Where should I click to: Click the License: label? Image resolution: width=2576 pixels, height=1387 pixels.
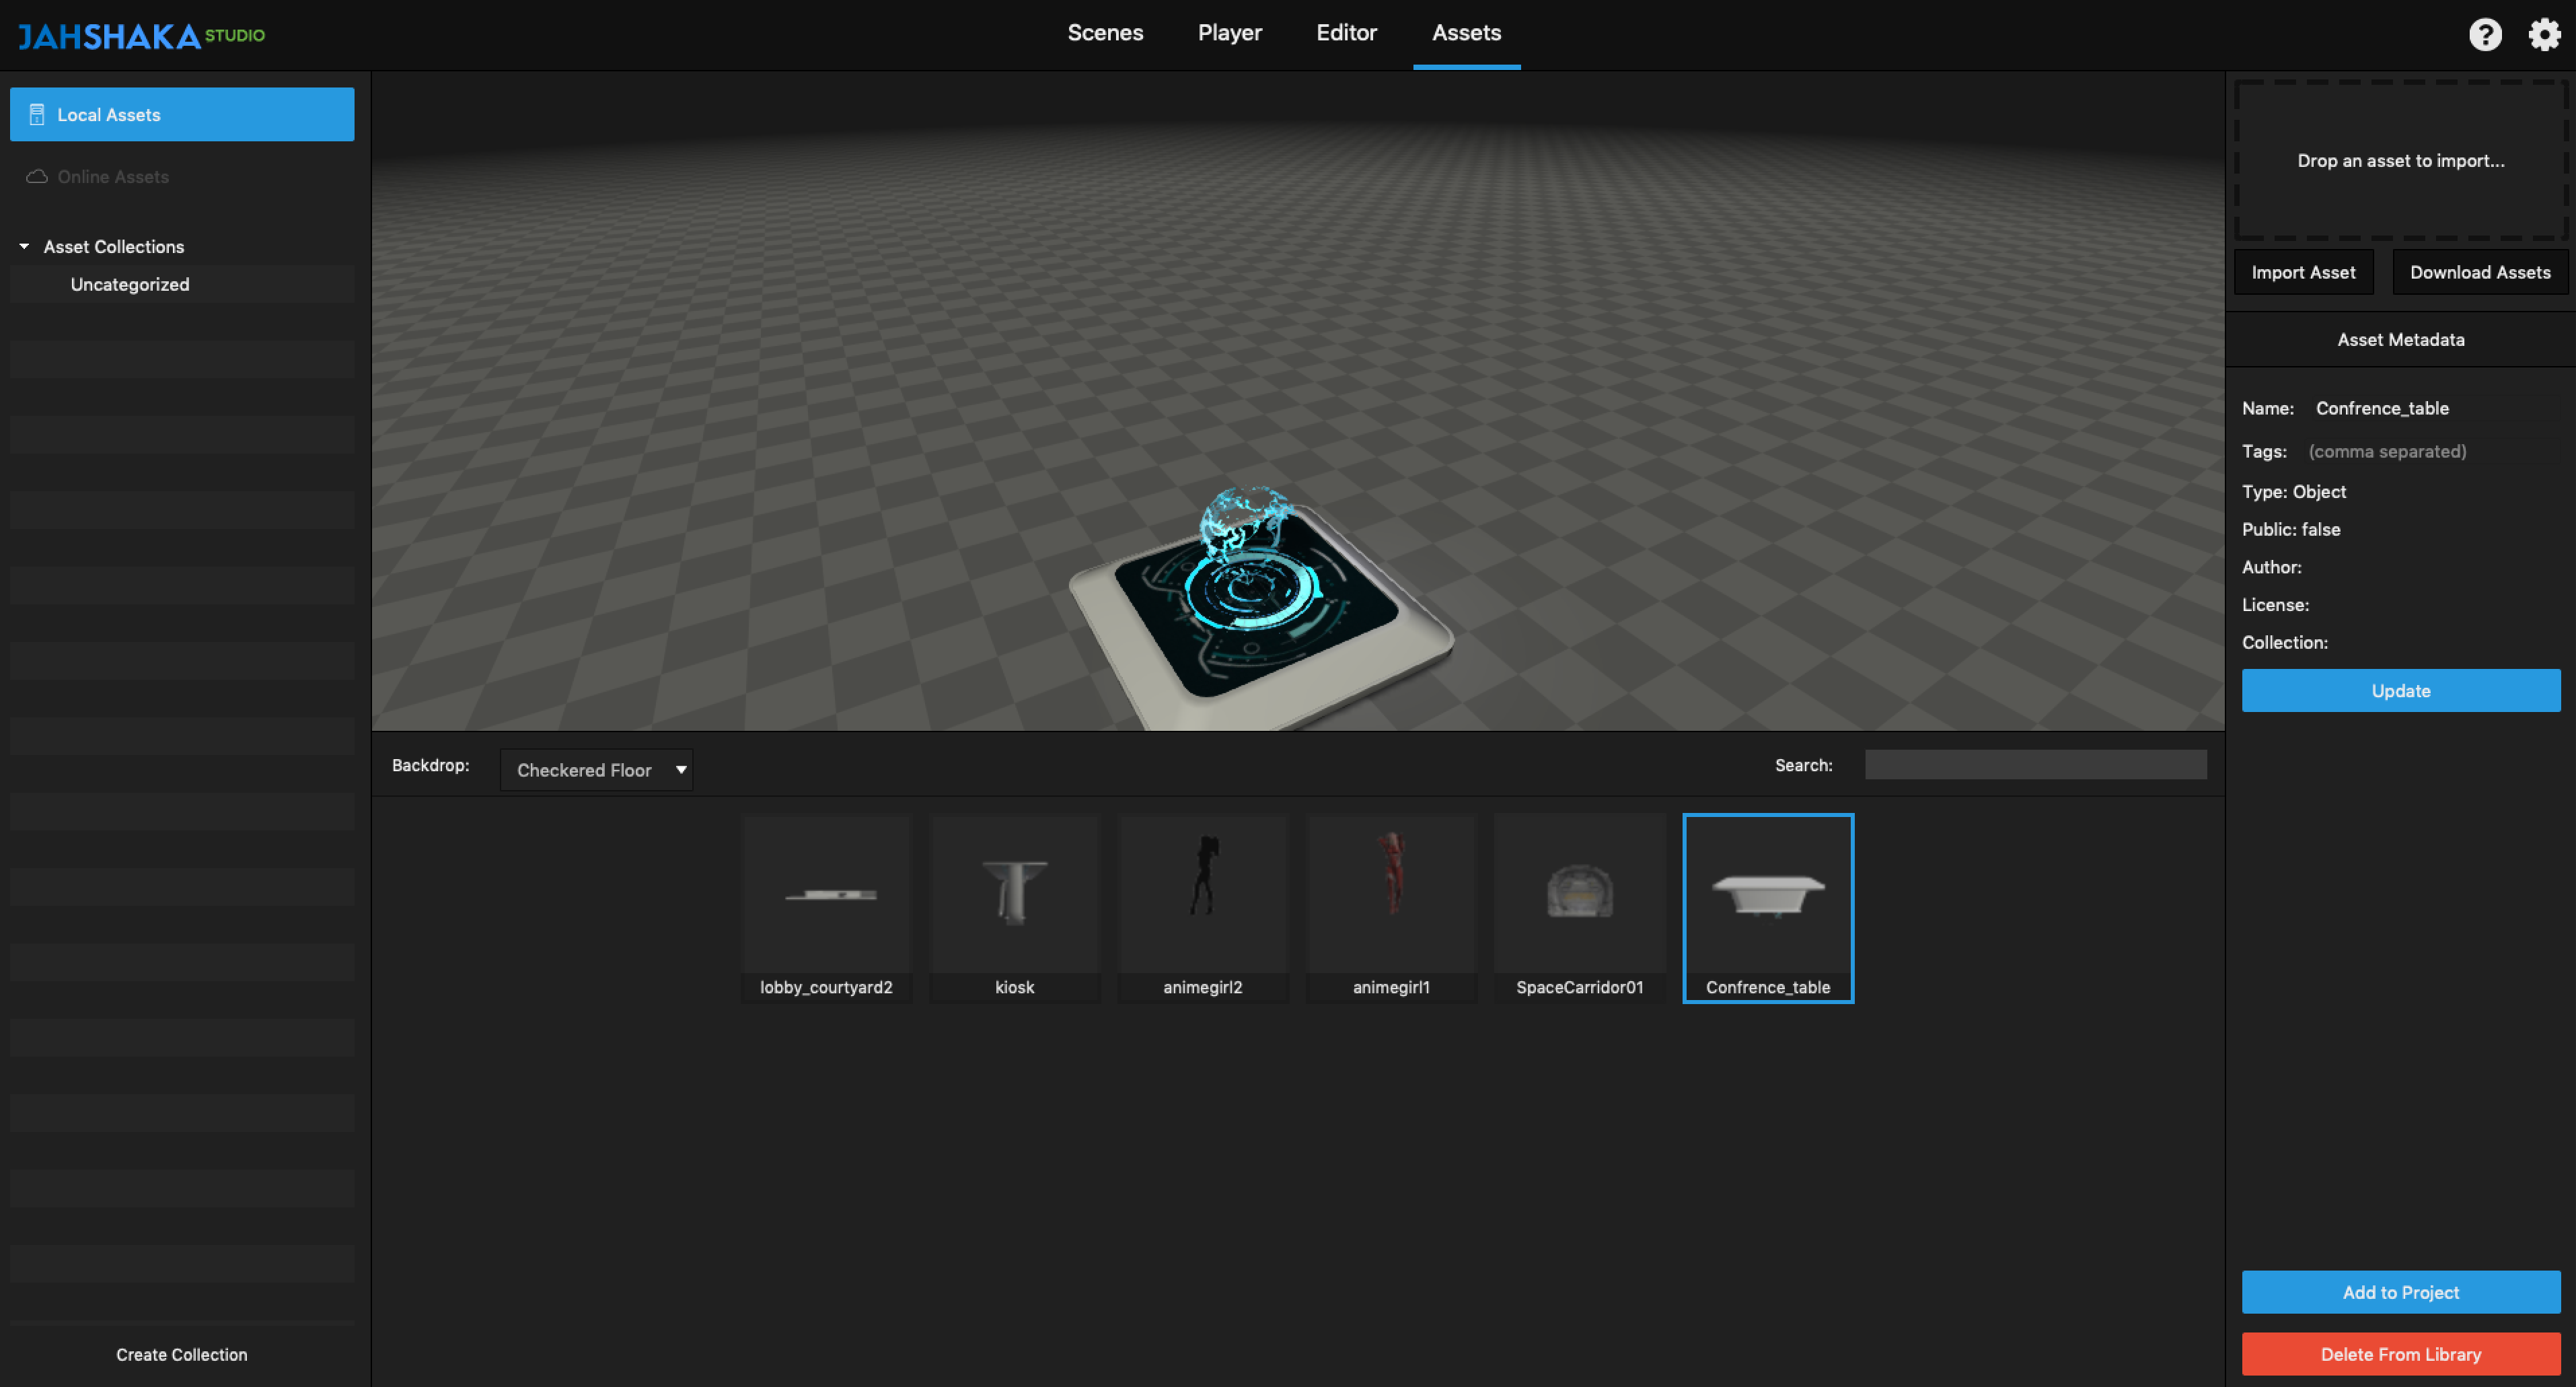[x=2275, y=605]
